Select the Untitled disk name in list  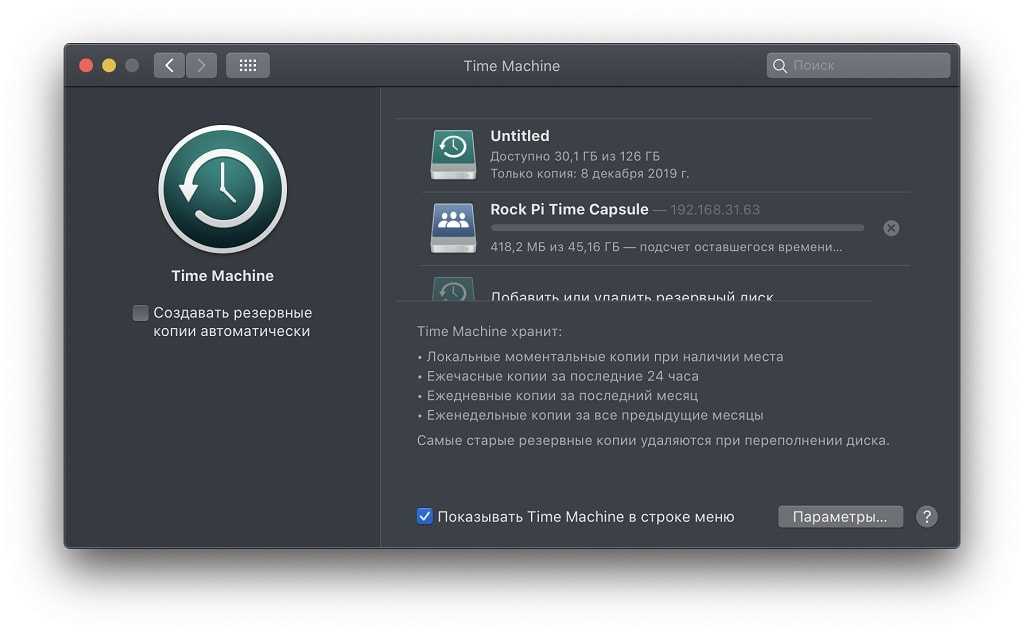click(520, 136)
